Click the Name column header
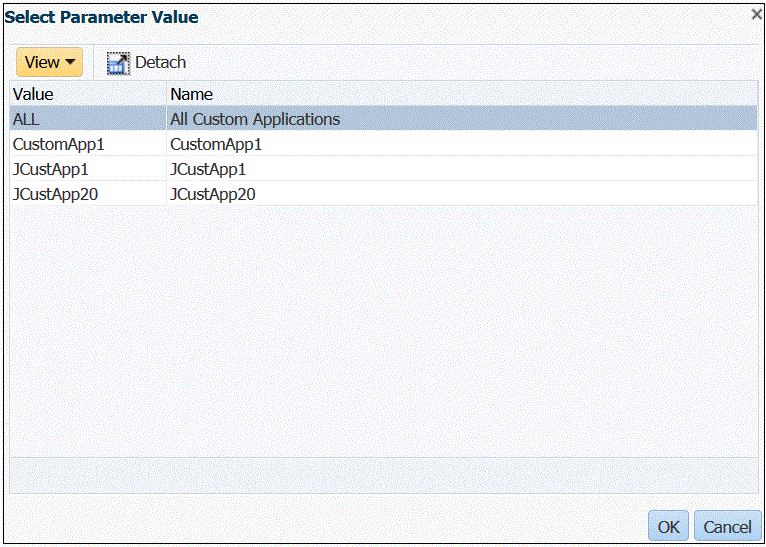The height and width of the screenshot is (547, 766). tap(192, 94)
